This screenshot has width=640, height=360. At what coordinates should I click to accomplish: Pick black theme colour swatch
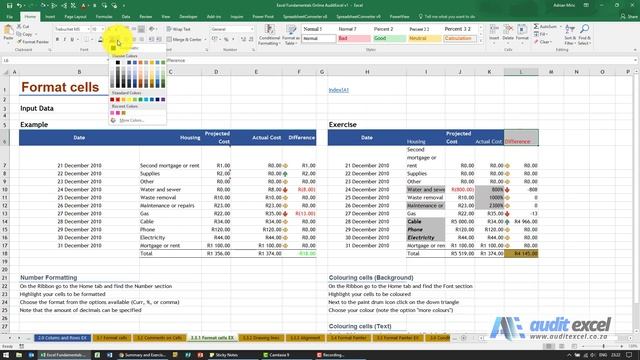click(x=118, y=62)
